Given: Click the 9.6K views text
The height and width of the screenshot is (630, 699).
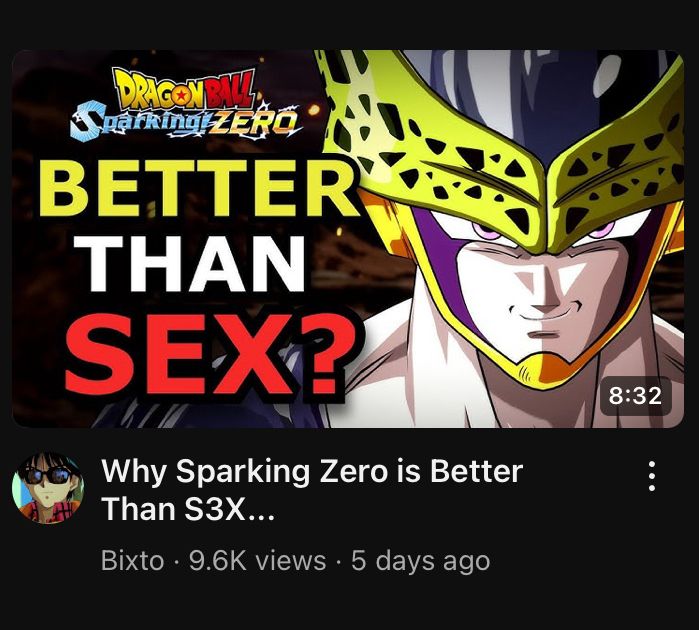Looking at the screenshot, I should coord(258,560).
